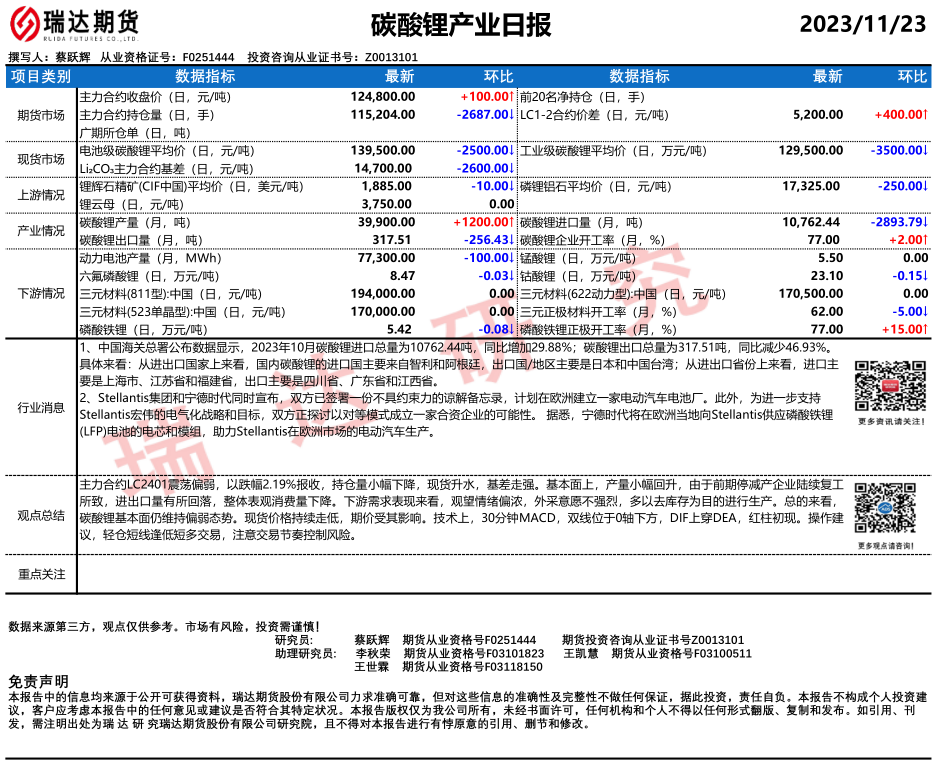Select the 下游情况 category cell
This screenshot has width=936, height=764.
pyautogui.click(x=41, y=293)
